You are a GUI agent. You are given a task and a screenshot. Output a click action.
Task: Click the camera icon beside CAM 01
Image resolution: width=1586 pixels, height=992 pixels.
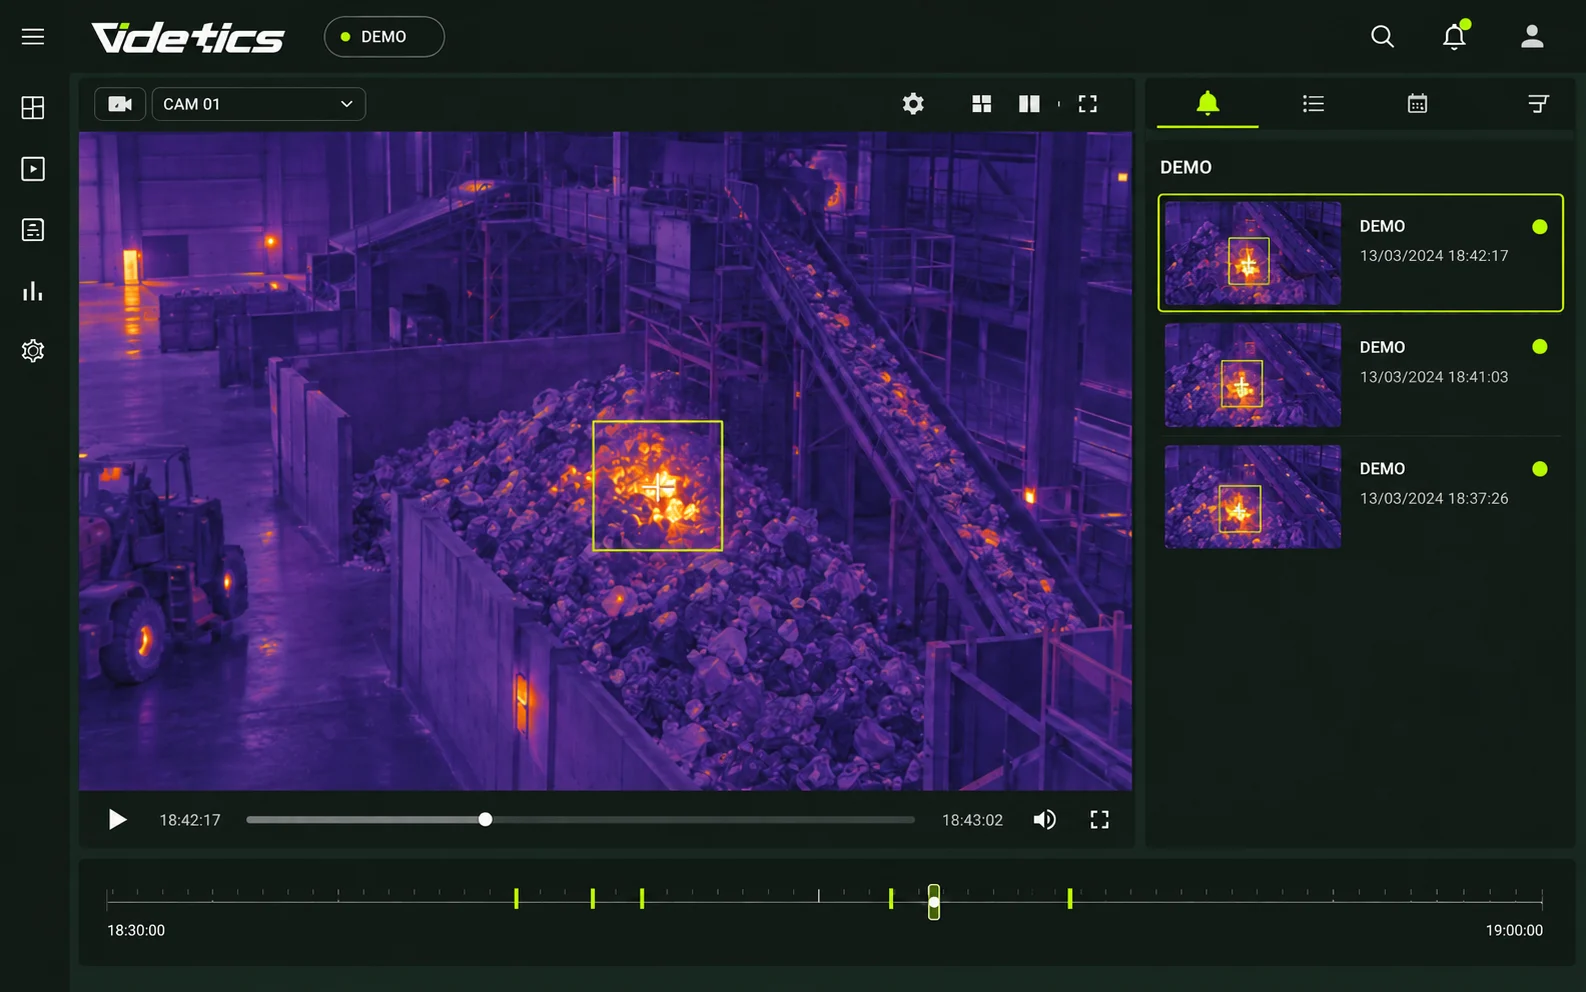coord(120,104)
